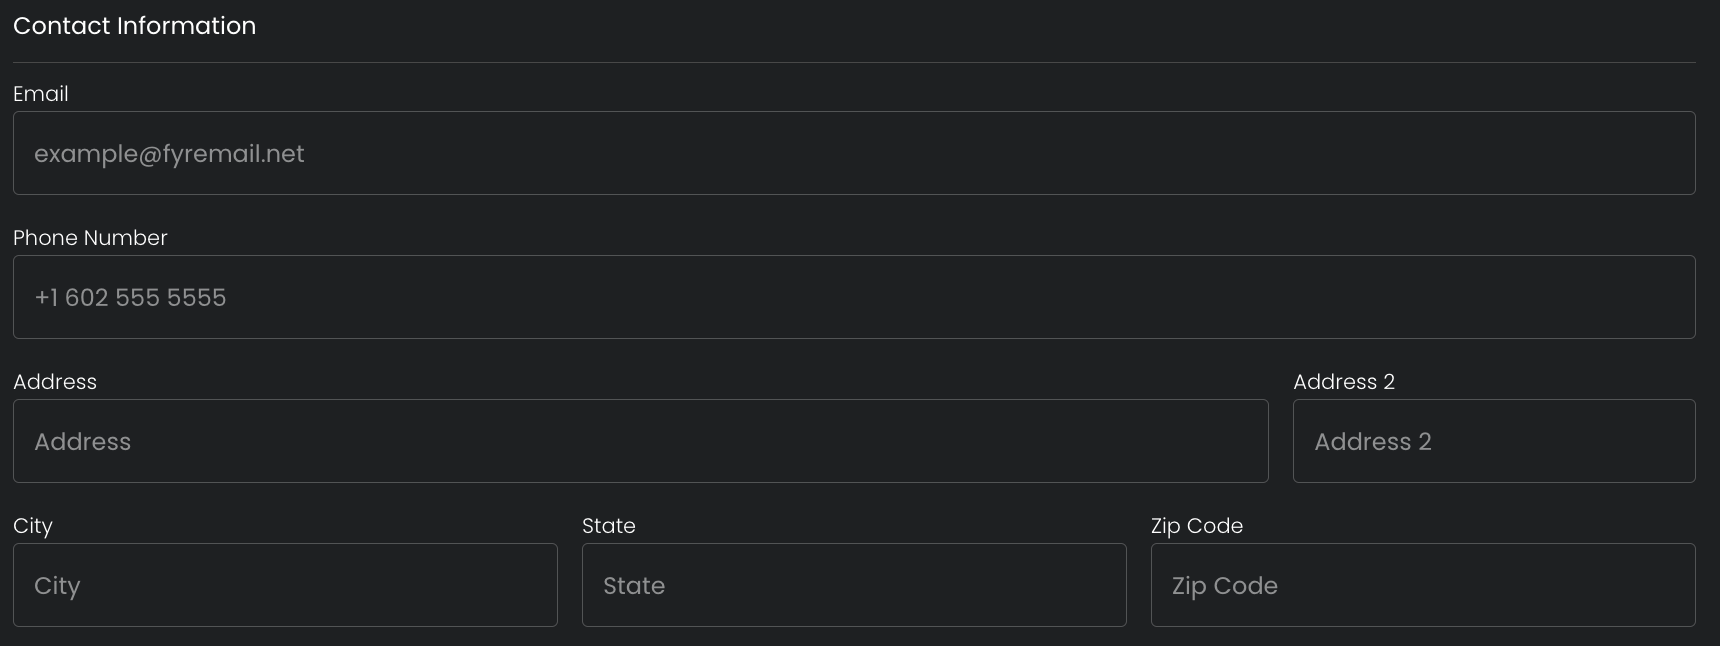Screen dimensions: 1720x646
Task: Click the Zip Code placeholder text
Action: click(x=1224, y=586)
